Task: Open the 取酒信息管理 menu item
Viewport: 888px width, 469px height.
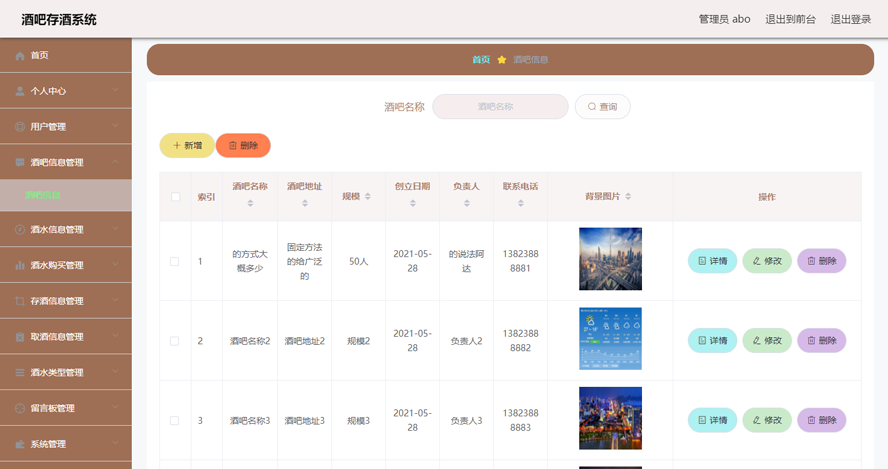Action: pos(65,337)
